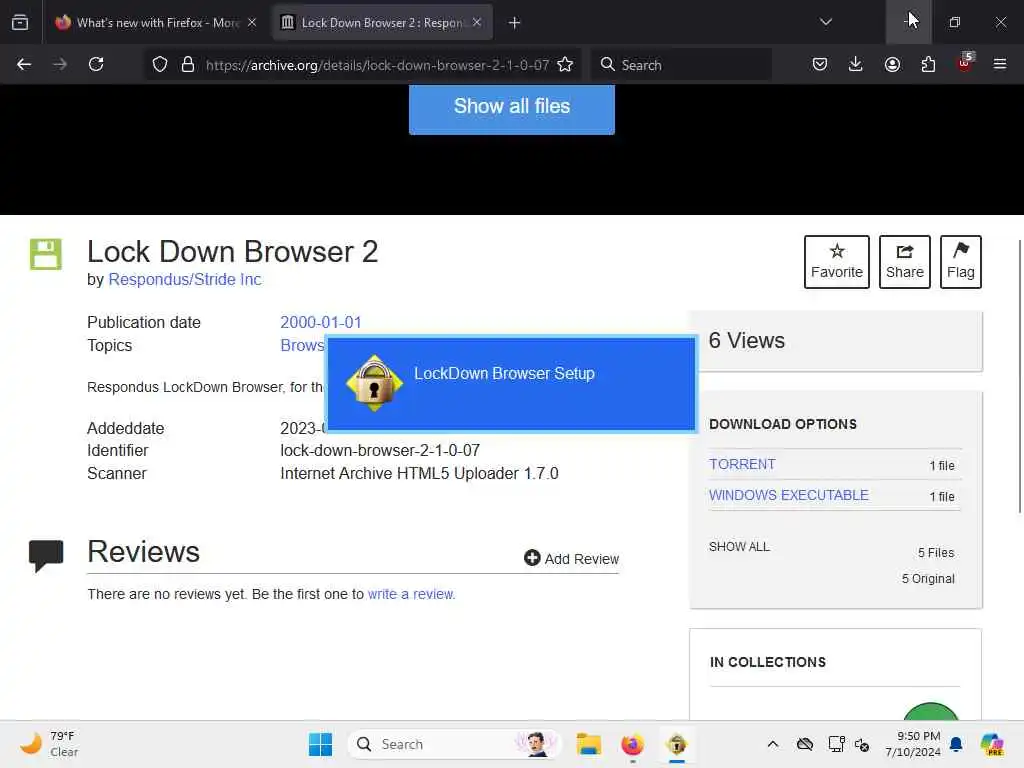Viewport: 1024px width, 768px height.
Task: Click the 5 Files count text
Action: coord(936,552)
